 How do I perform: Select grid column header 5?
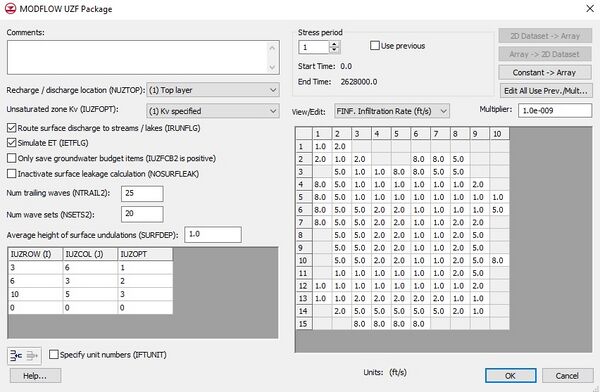point(401,134)
